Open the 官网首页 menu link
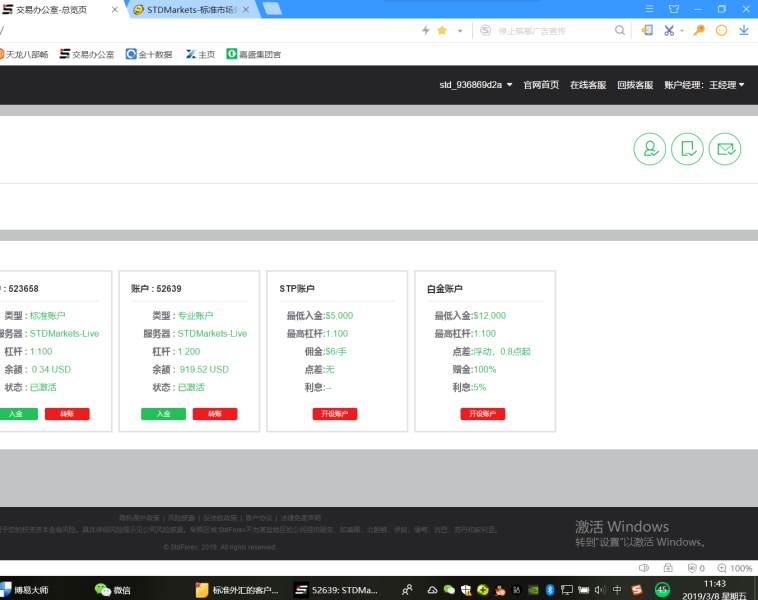758x600 pixels. (541, 85)
